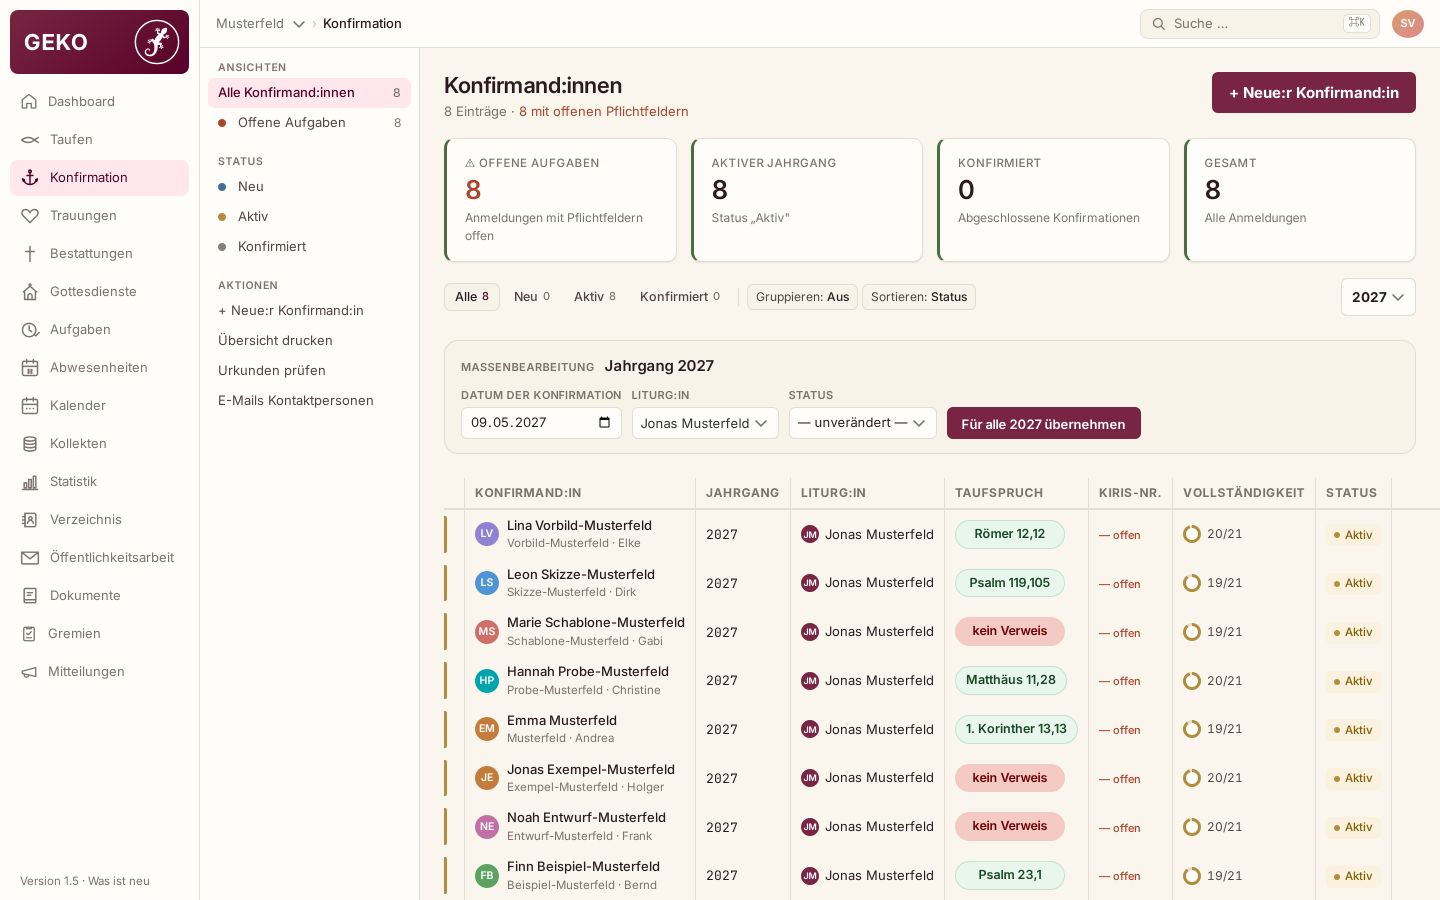Click the Neue:r Konfirmand:in button
This screenshot has width=1440, height=900.
(x=1314, y=93)
